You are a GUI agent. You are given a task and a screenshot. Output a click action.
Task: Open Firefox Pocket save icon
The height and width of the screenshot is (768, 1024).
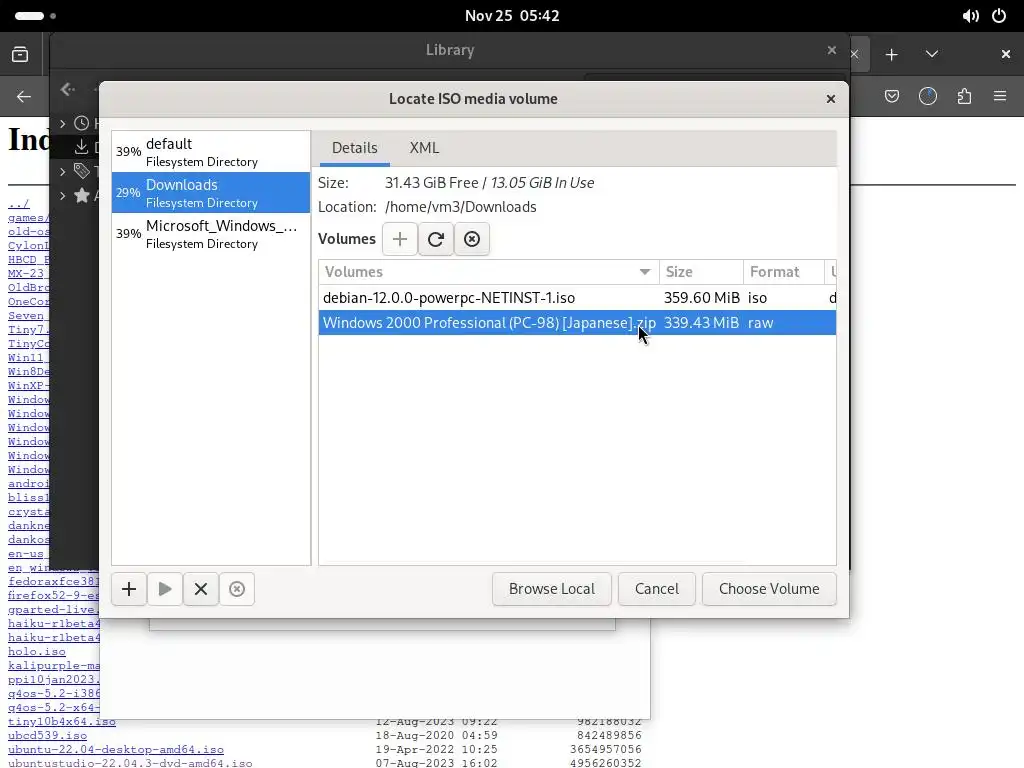point(891,97)
